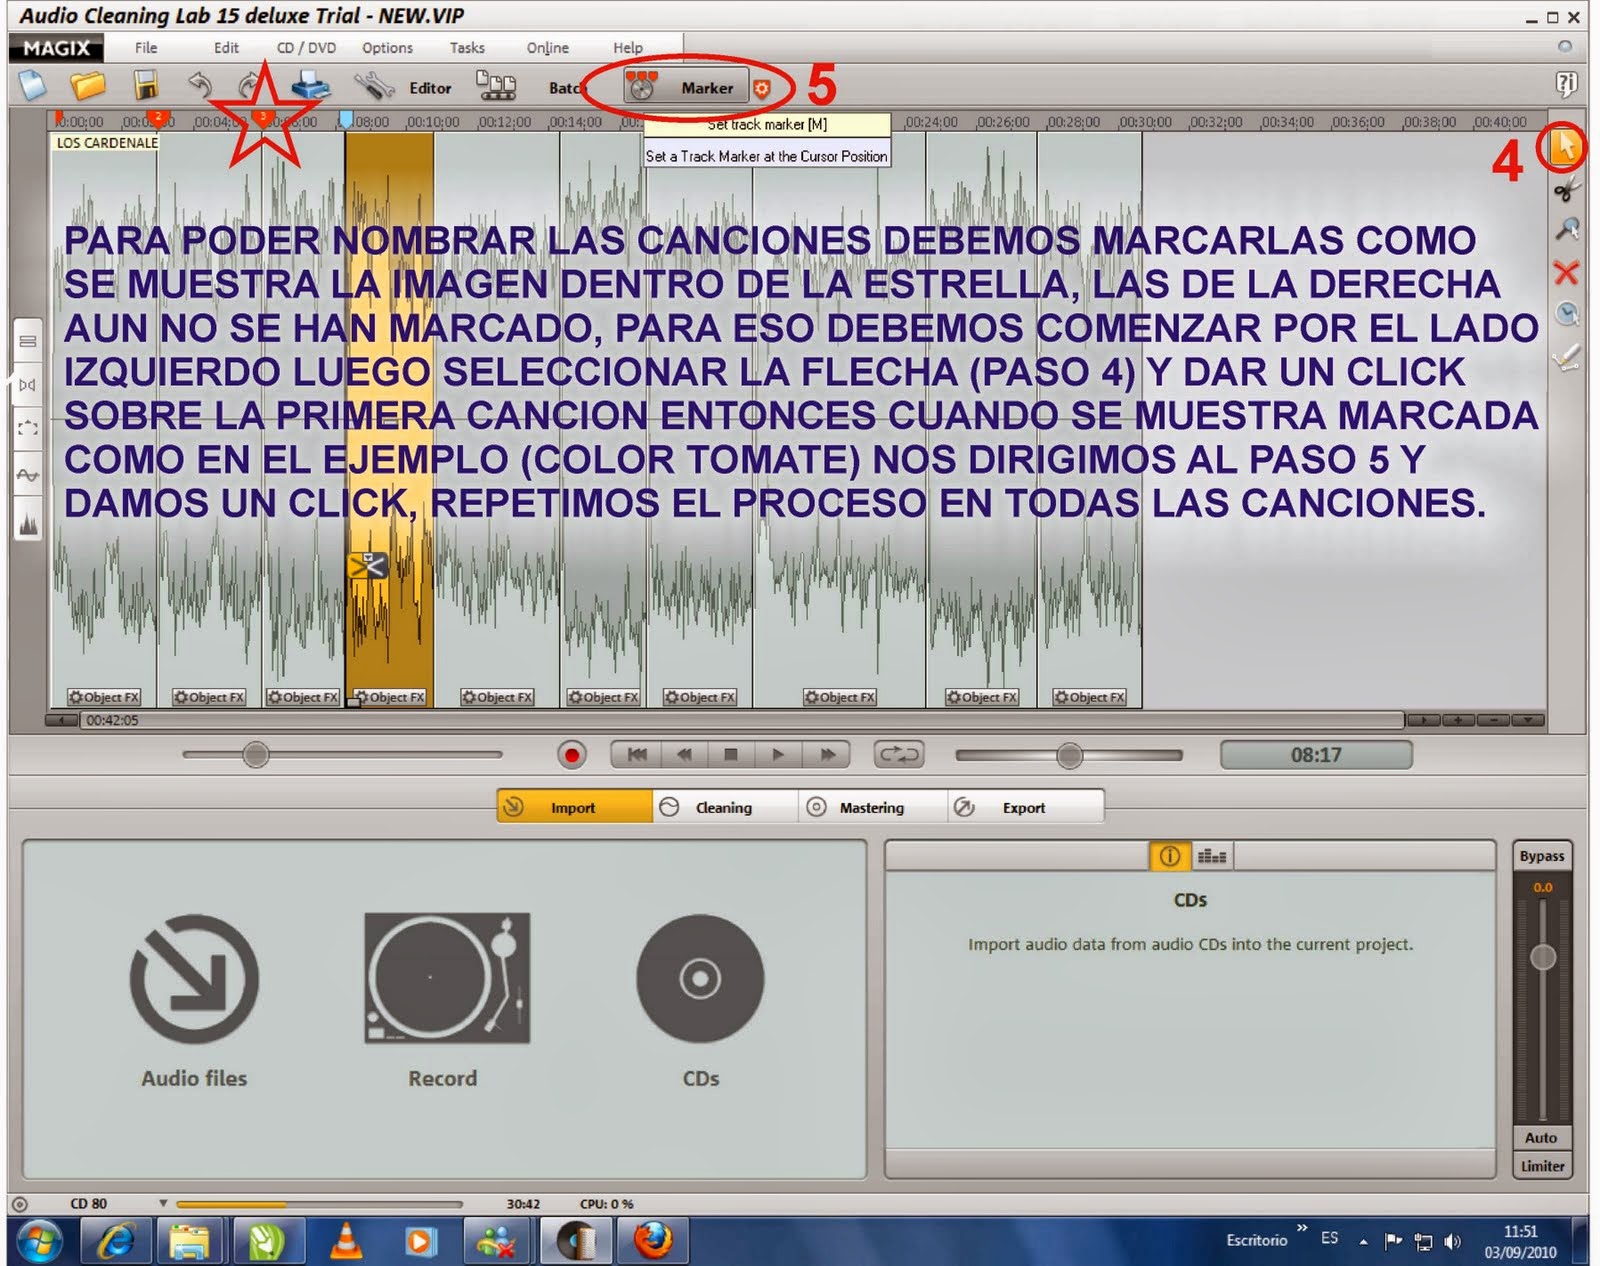Click the waveform view icon in the left sidebar

(28, 475)
